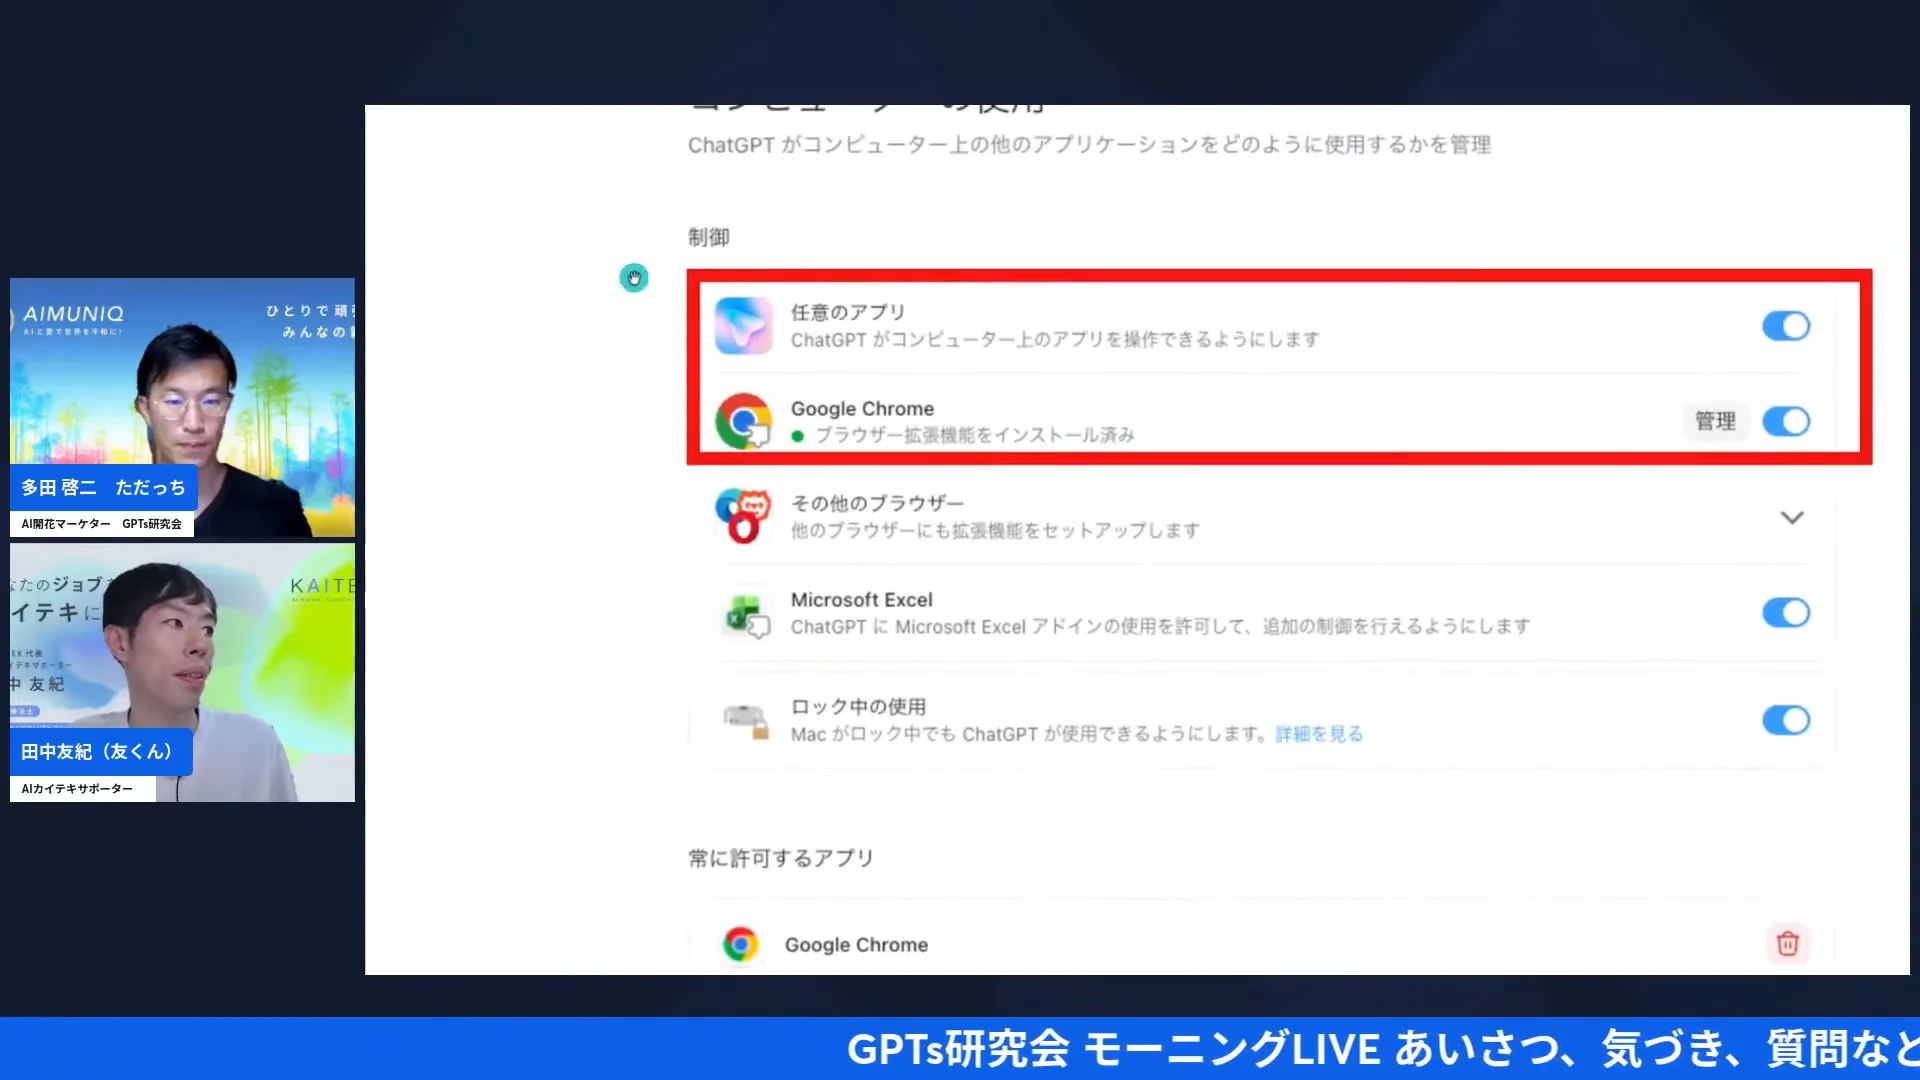
Task: Click the ロック中の使用 label text
Action: [858, 706]
